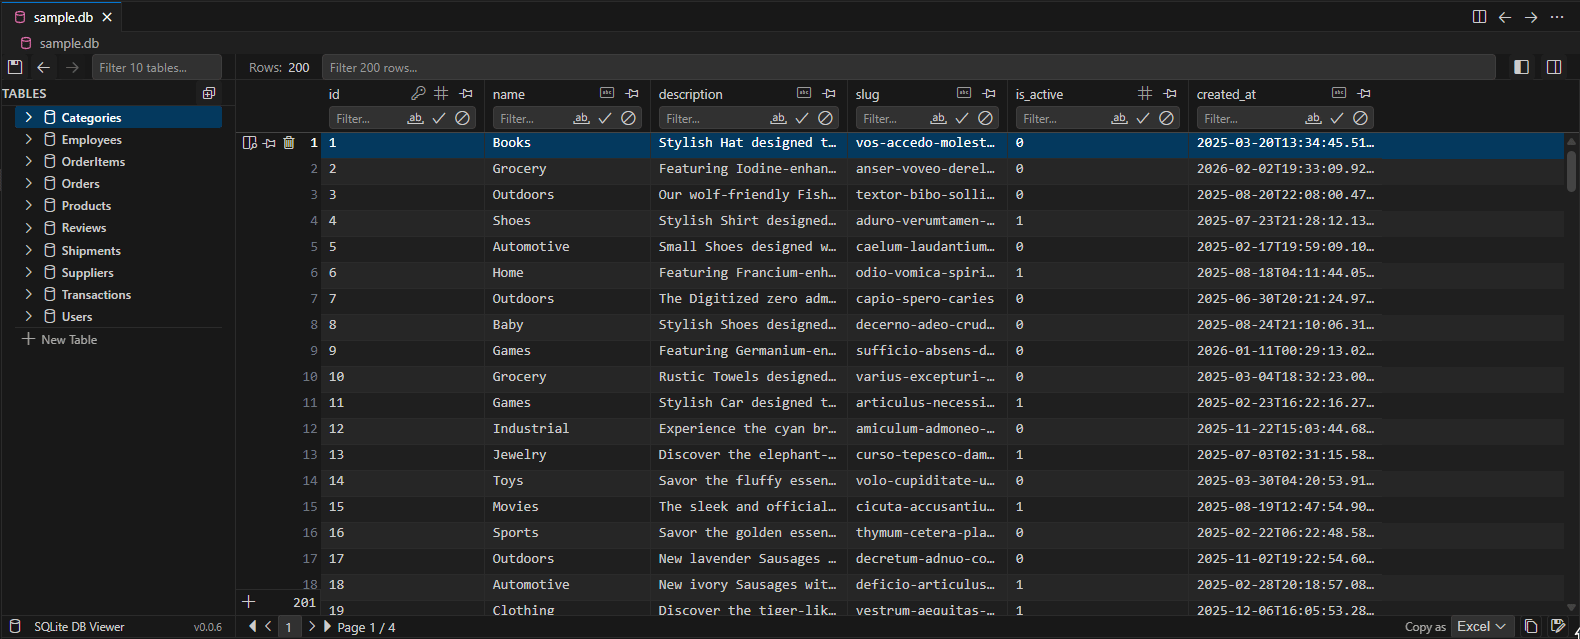This screenshot has width=1580, height=639.
Task: Jump to the first page arrow
Action: coord(253,626)
